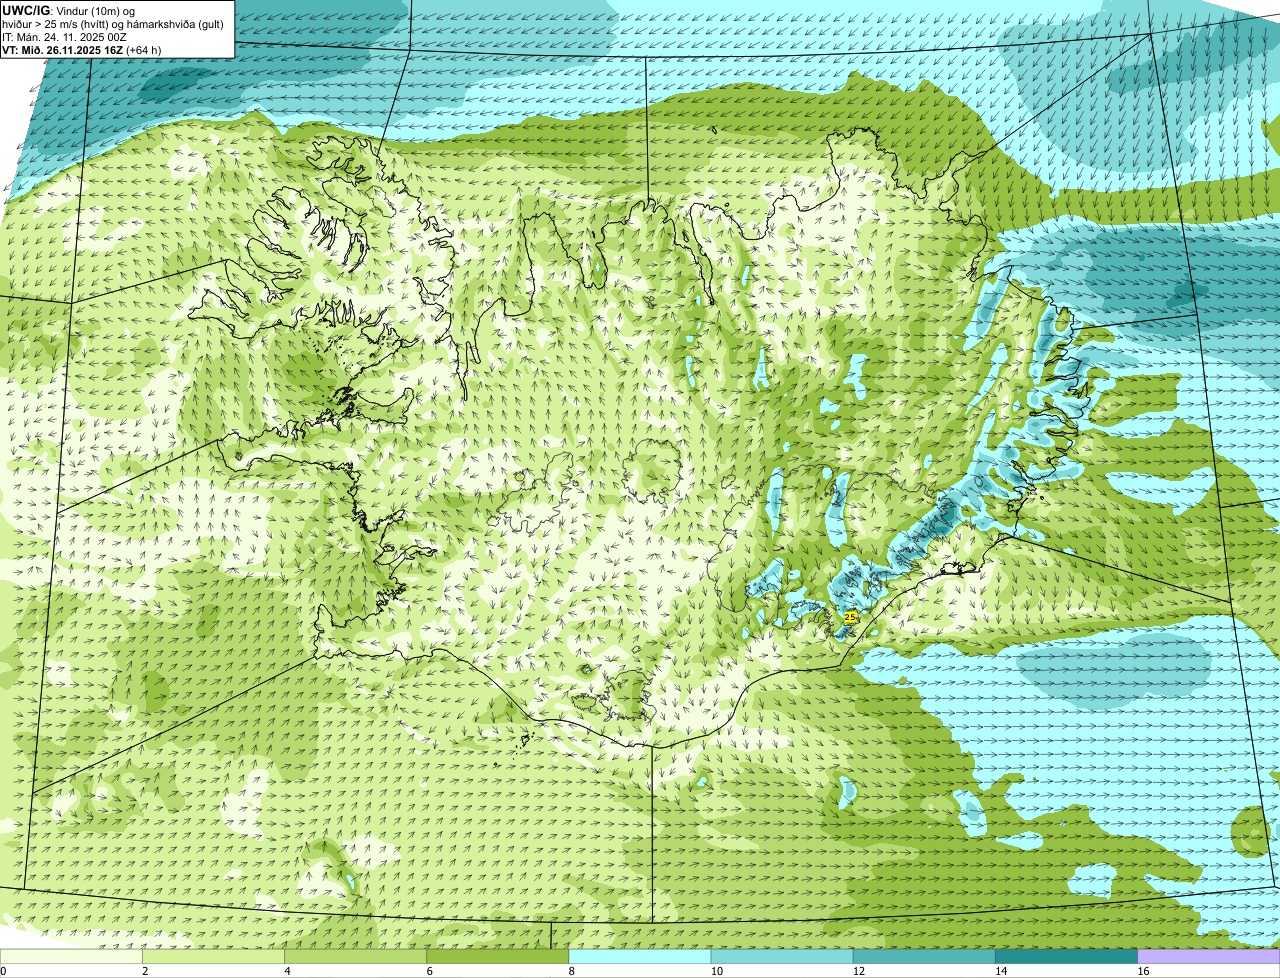Select the 2–4 m/s light green legend swatch
Image resolution: width=1280 pixels, height=978 pixels.
[214, 957]
